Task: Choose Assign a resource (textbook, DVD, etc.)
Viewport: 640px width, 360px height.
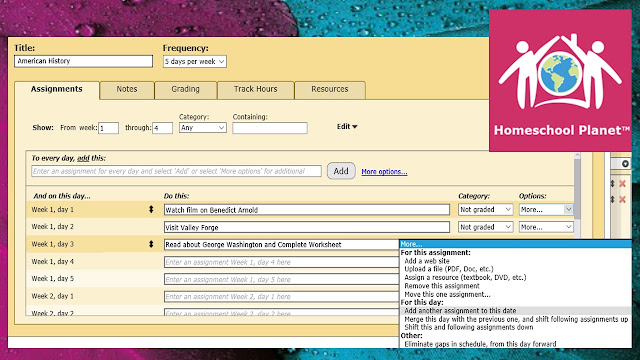Action: pyautogui.click(x=465, y=278)
